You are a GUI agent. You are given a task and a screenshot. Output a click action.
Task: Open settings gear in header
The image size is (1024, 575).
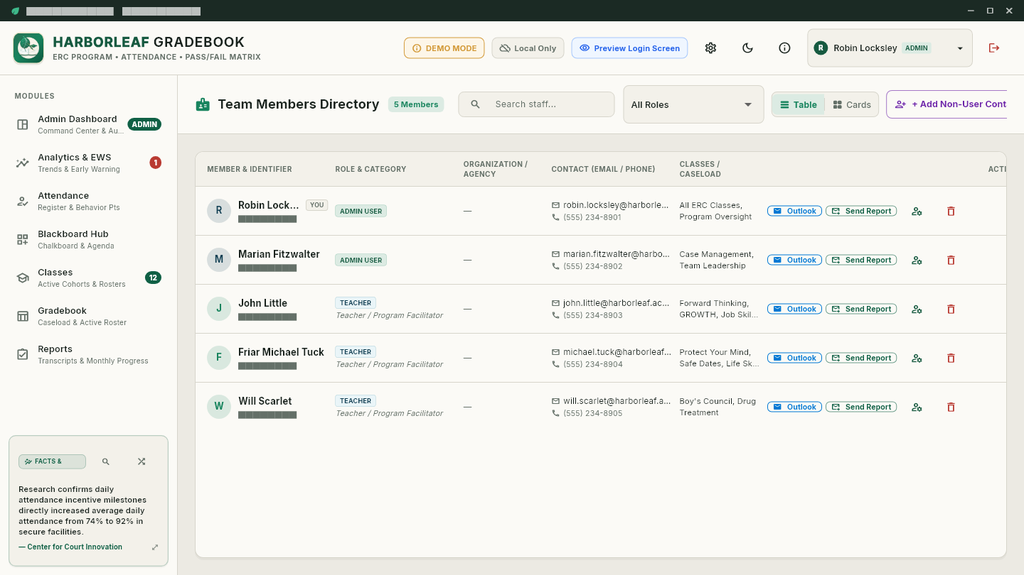pos(711,48)
